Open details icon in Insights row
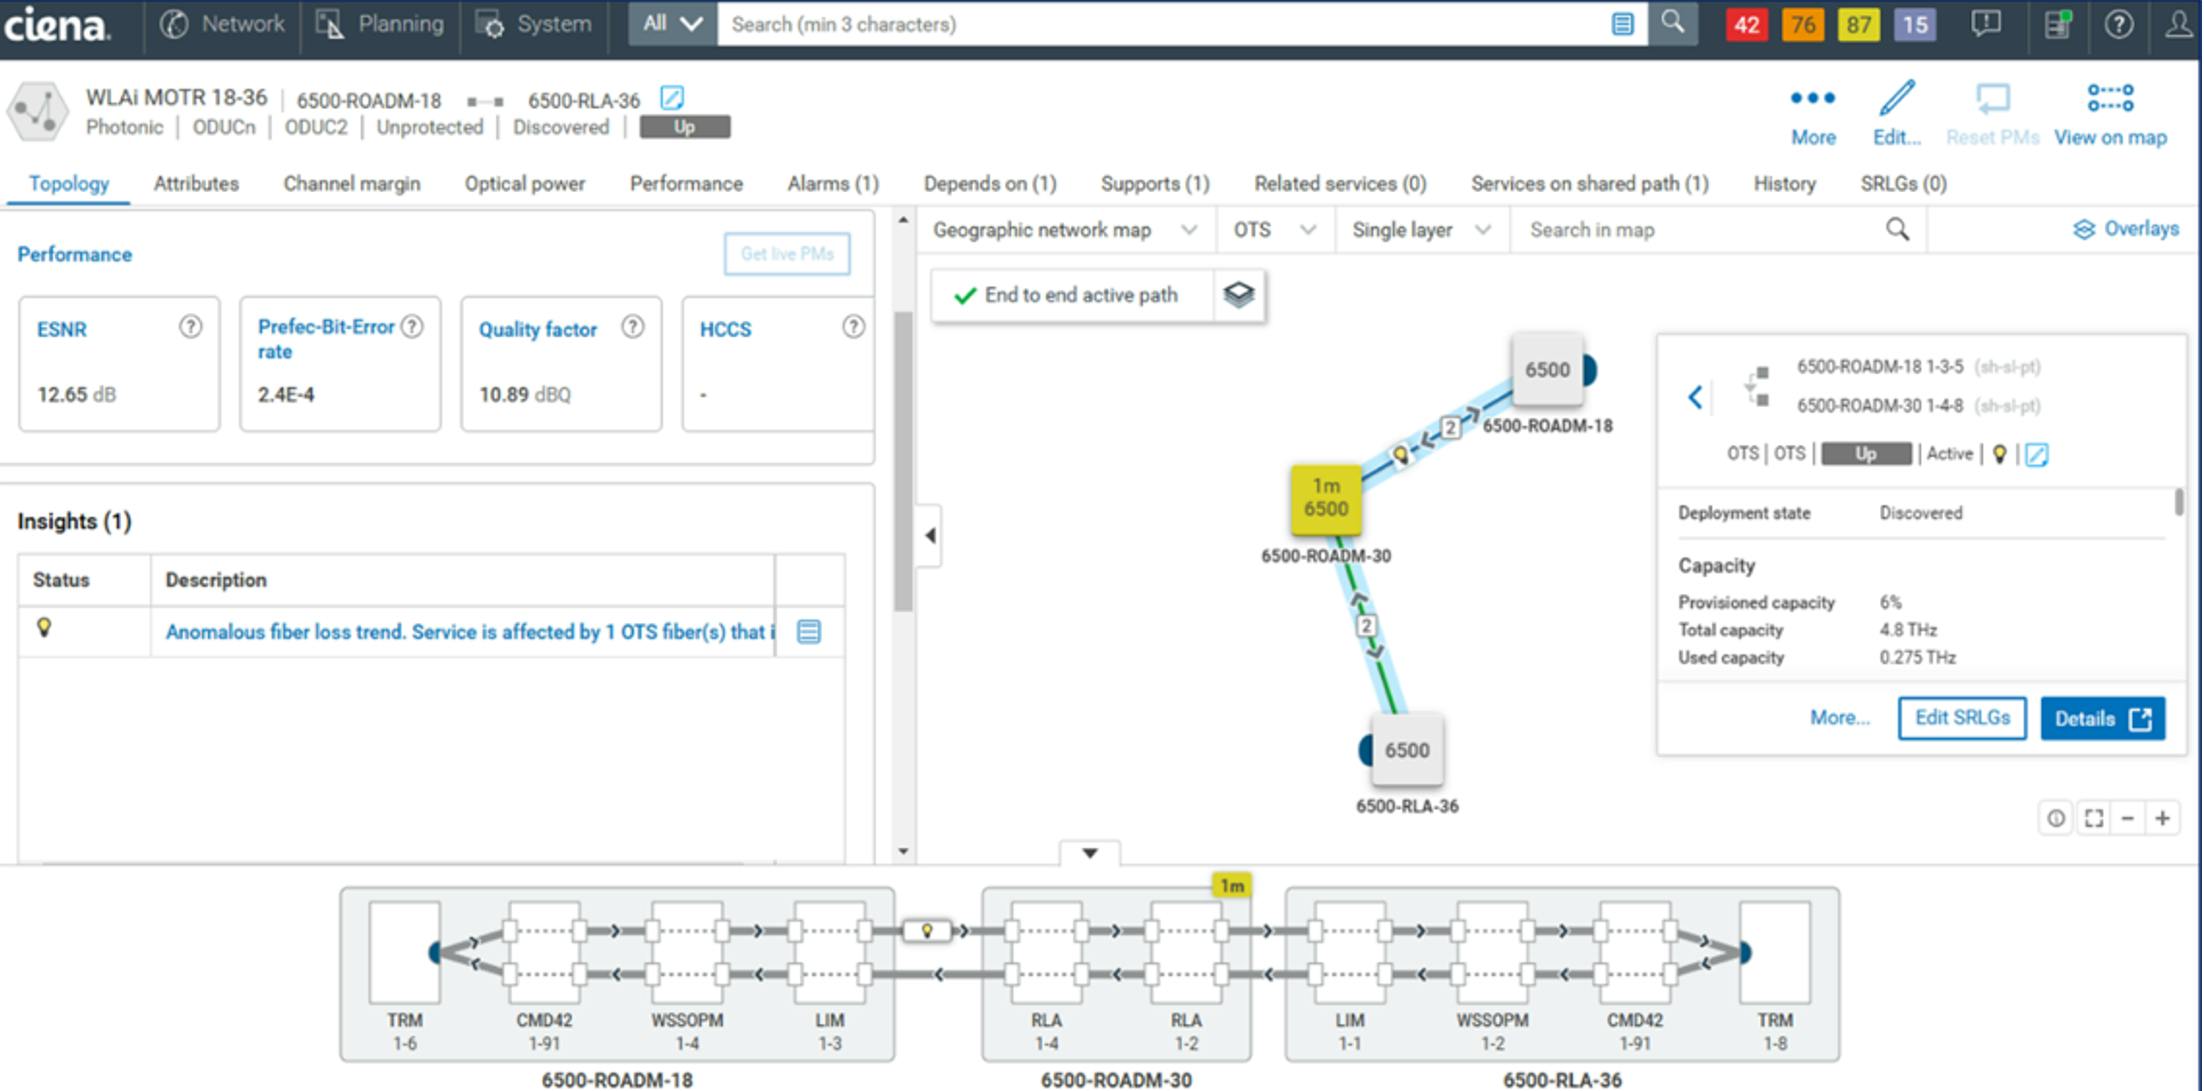This screenshot has height=1091, width=2204. (809, 631)
